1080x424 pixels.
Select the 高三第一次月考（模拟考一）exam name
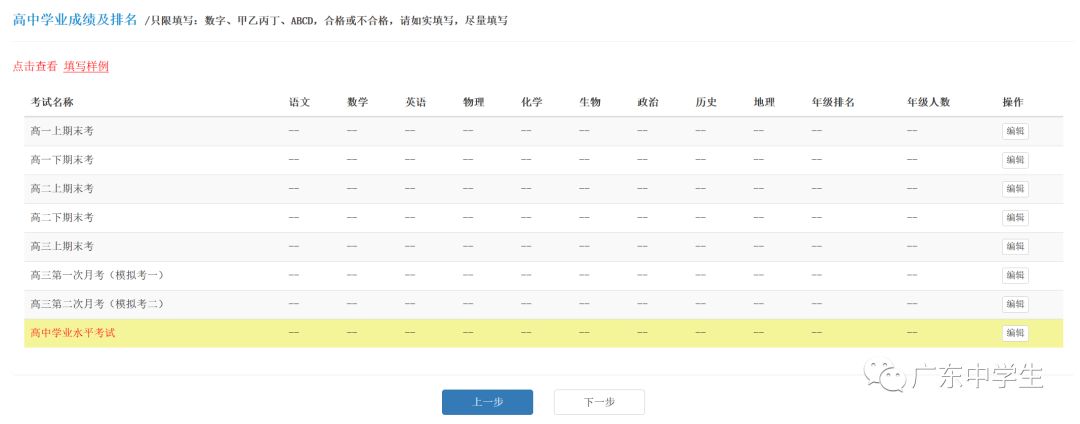[x=98, y=275]
